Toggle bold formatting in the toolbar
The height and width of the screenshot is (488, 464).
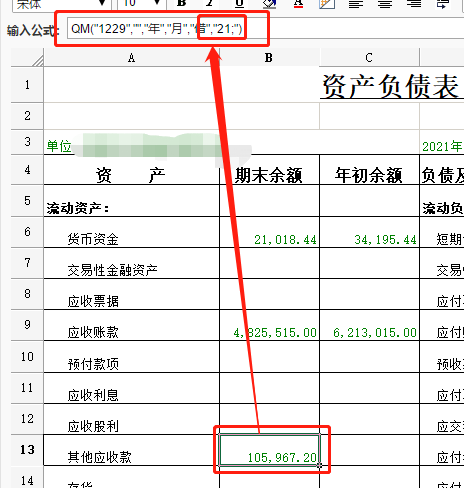coord(181,3)
